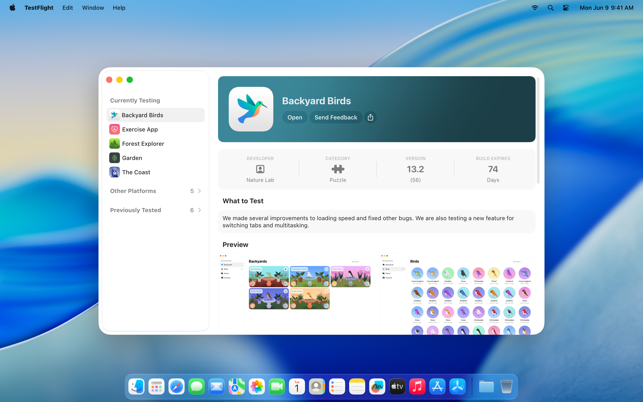Click the date and time in menu bar

click(606, 7)
